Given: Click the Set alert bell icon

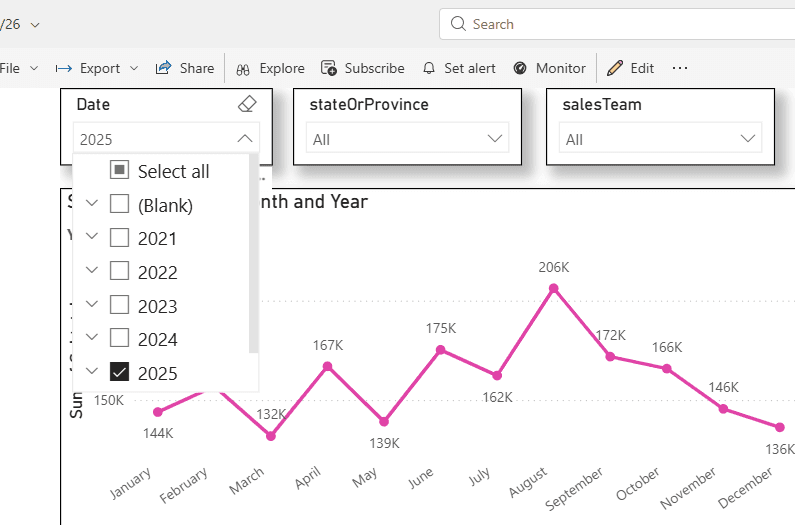Looking at the screenshot, I should coord(429,68).
